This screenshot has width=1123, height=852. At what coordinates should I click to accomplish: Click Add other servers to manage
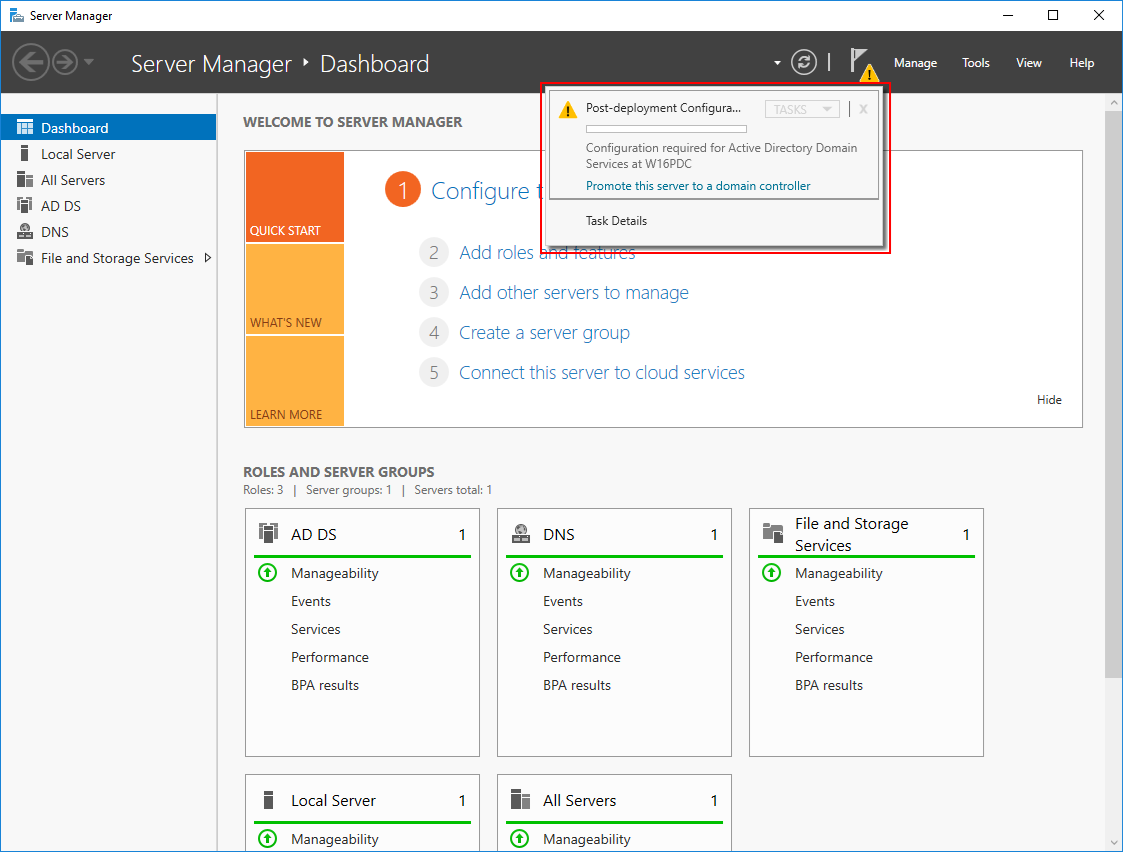(574, 293)
